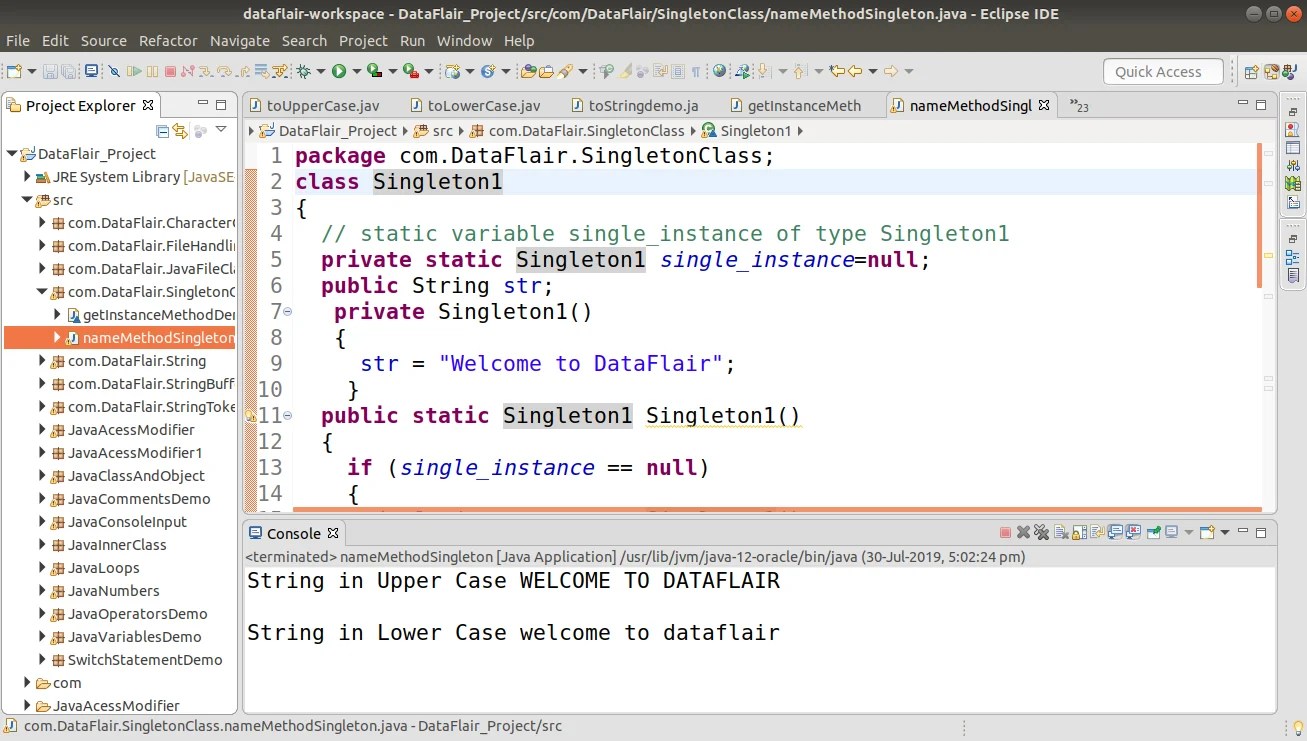This screenshot has height=741, width=1307.
Task: Maximize the Console view panel
Action: click(x=1260, y=533)
